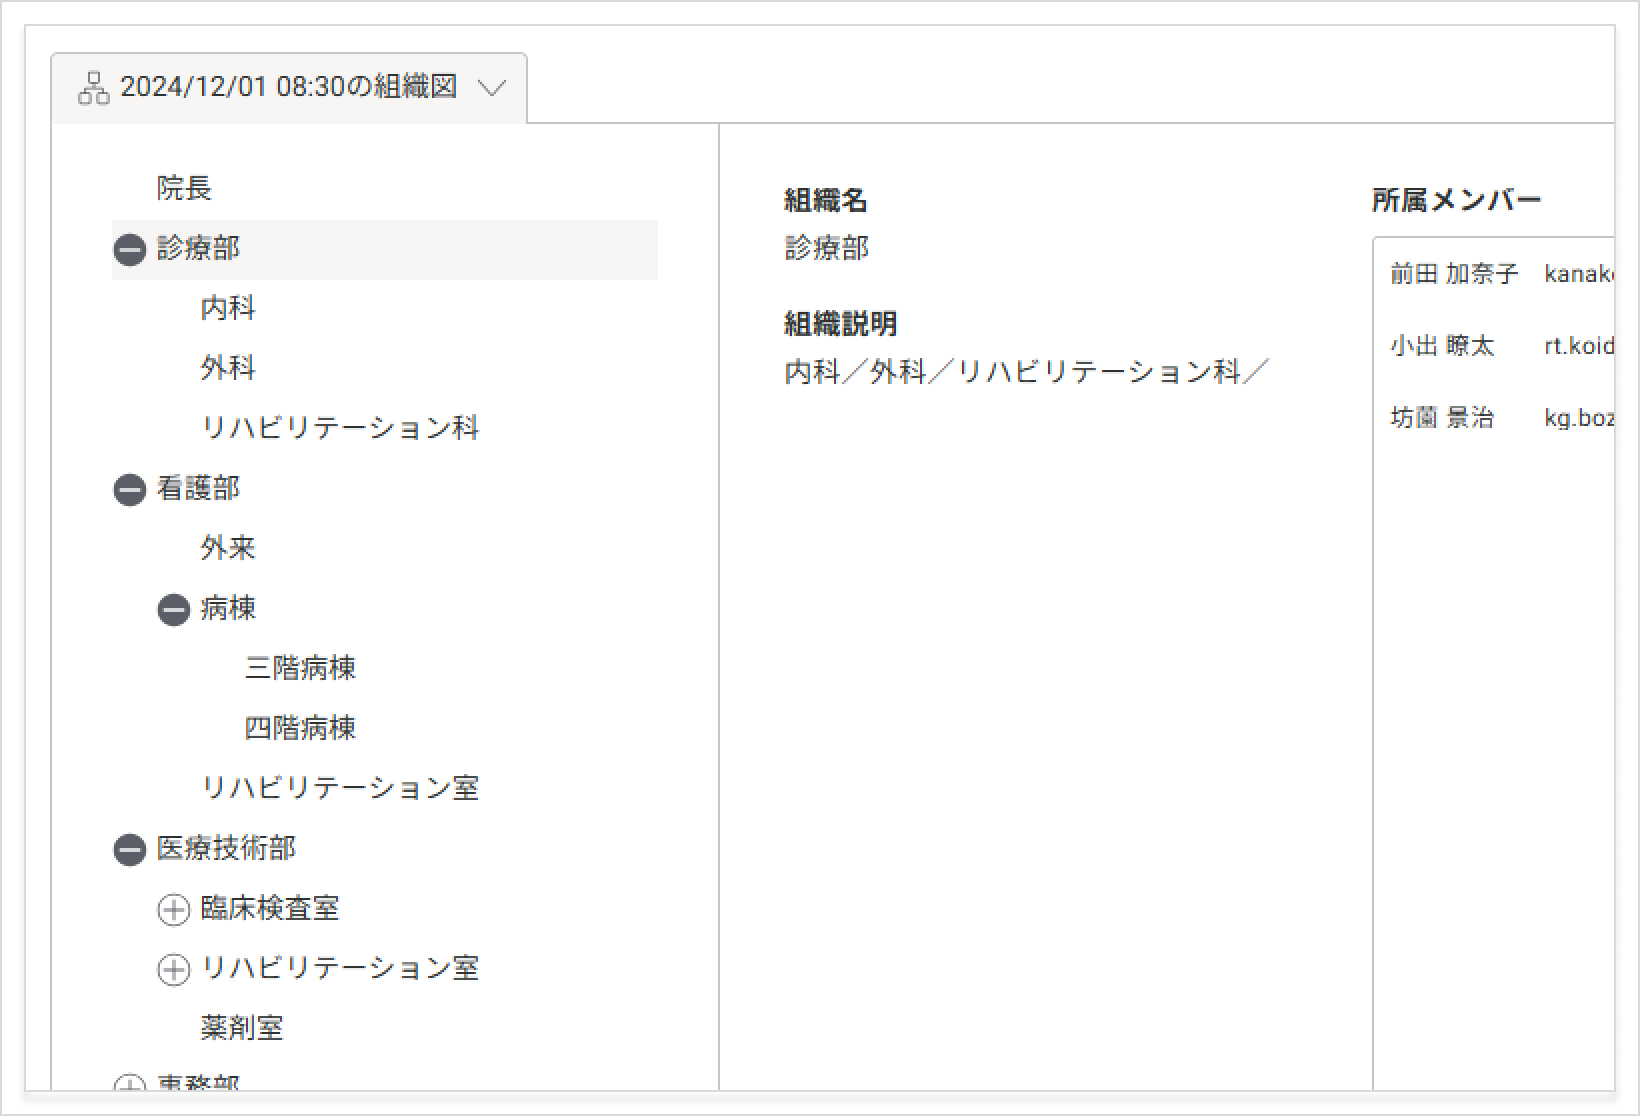Open the 2024/12/01 08:30 organization chart dropdown

pos(491,88)
